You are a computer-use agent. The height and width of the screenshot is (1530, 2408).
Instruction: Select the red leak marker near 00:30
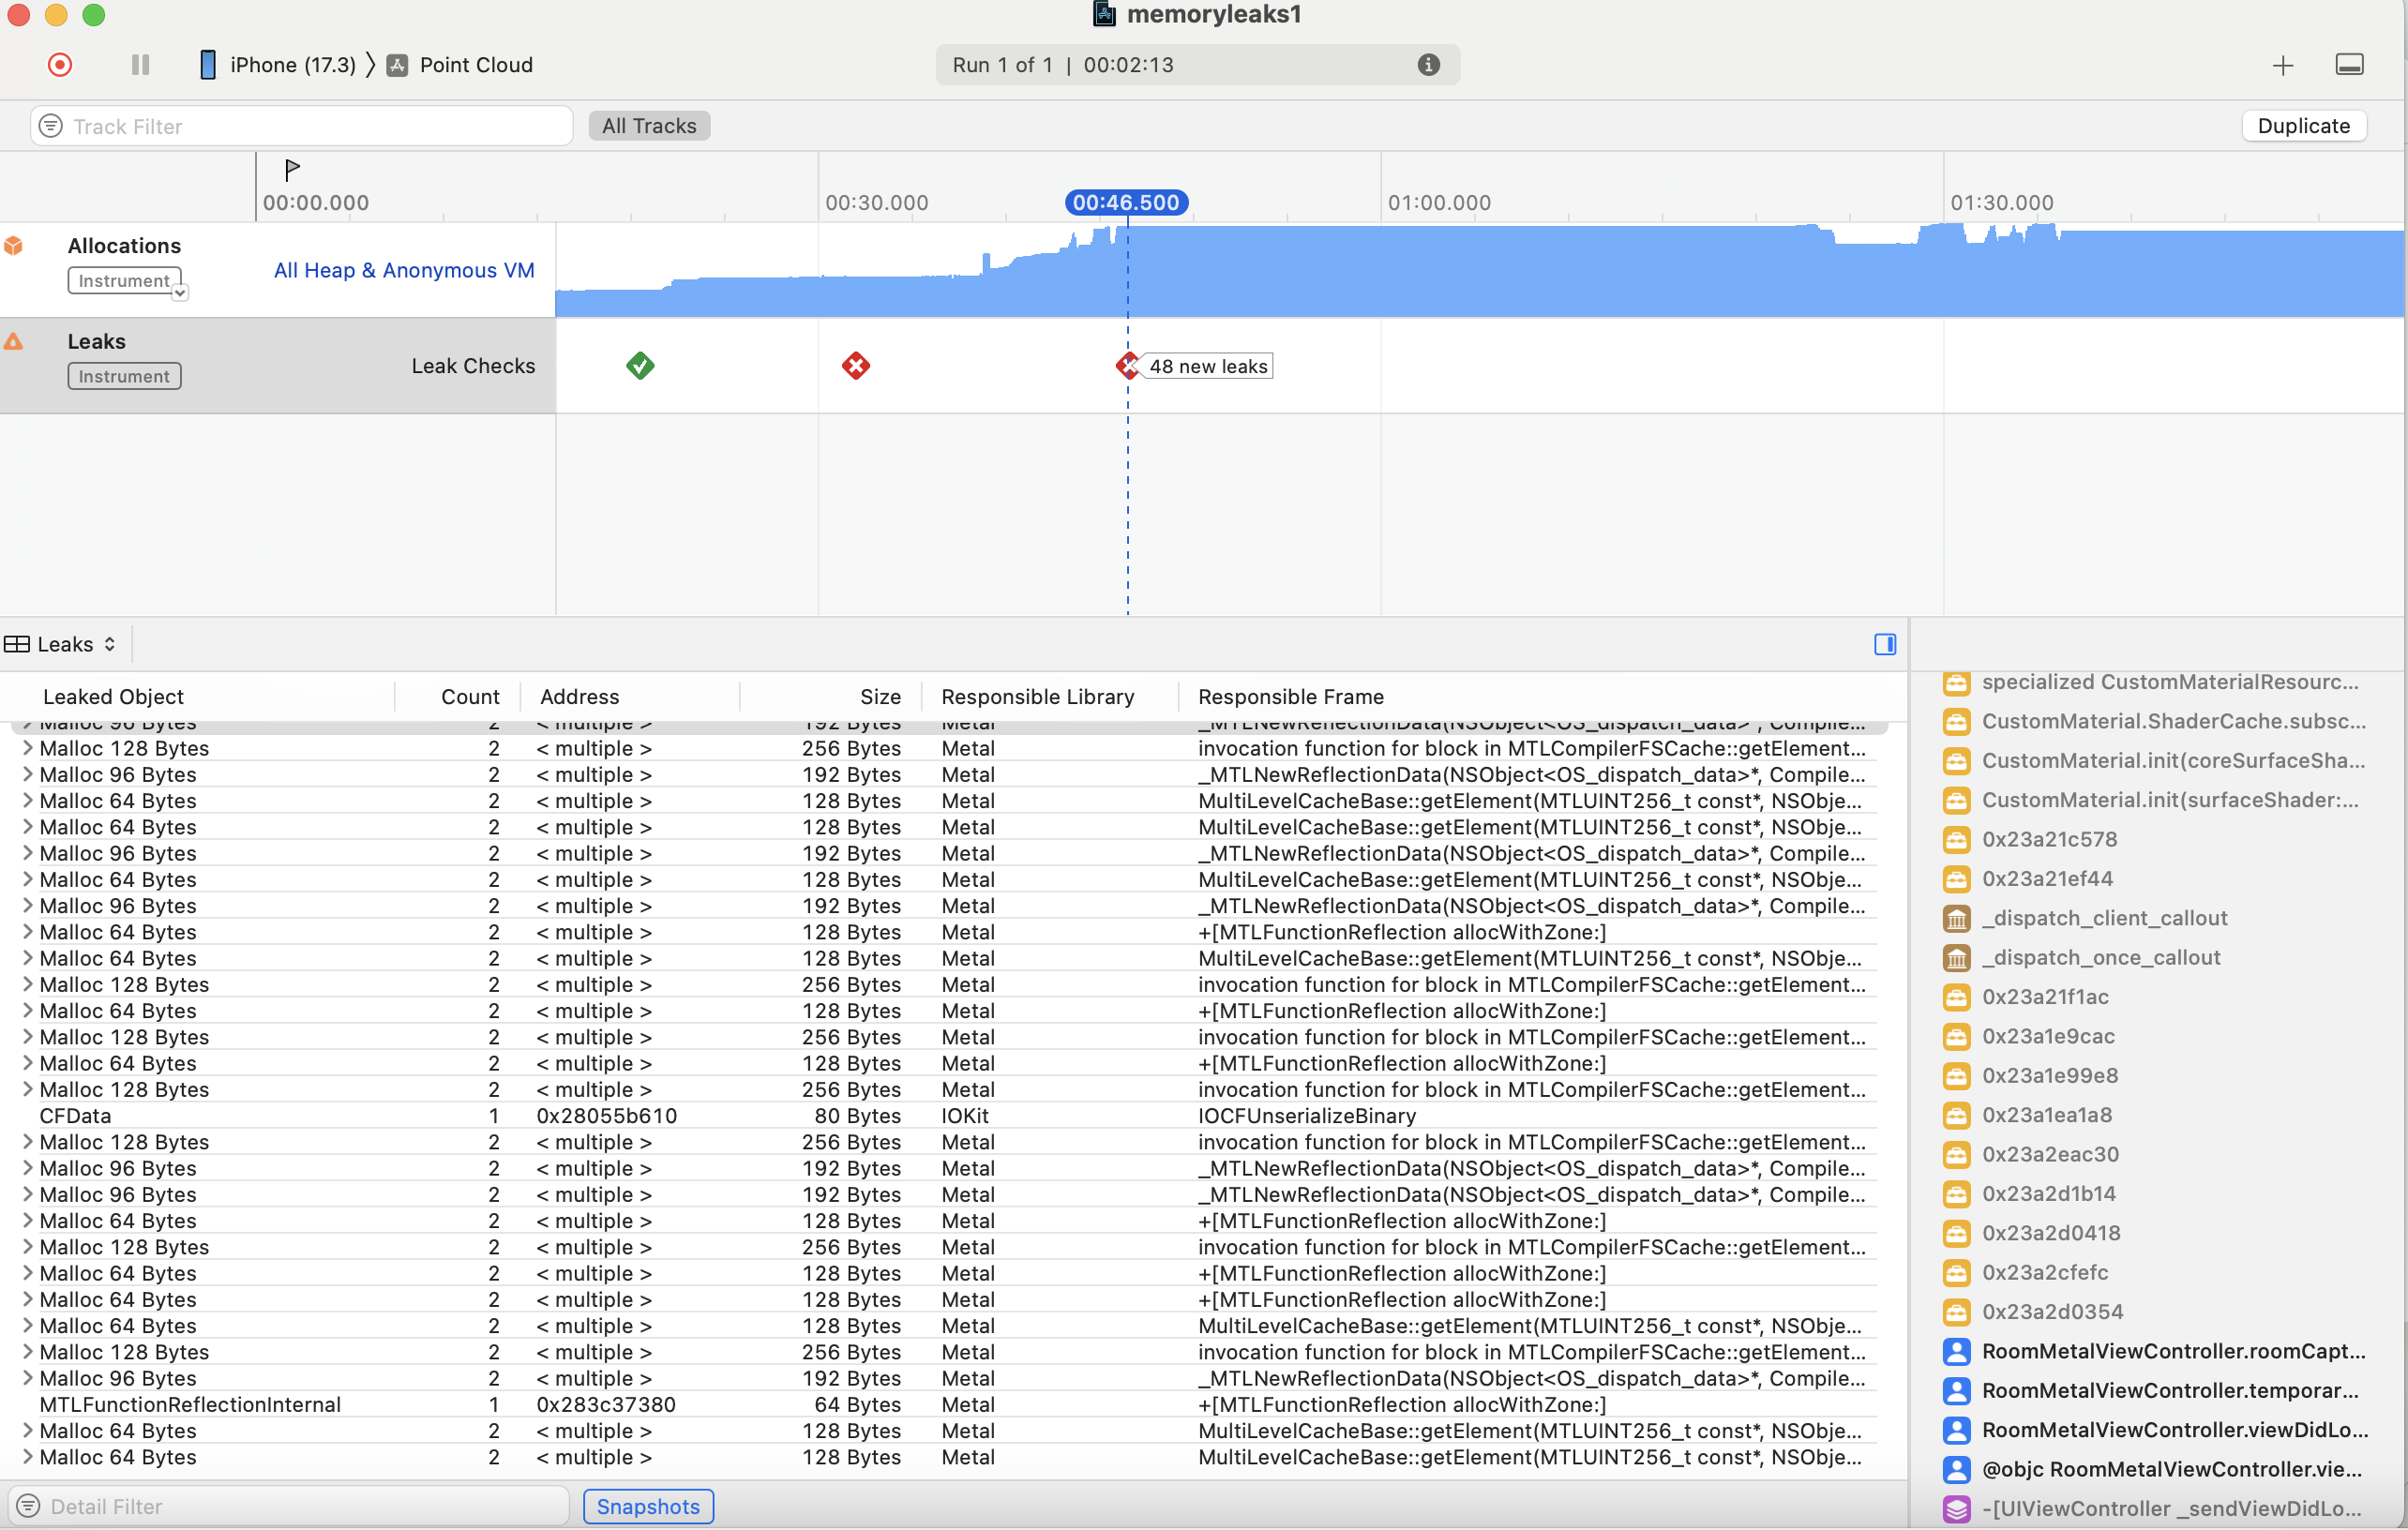pos(855,366)
